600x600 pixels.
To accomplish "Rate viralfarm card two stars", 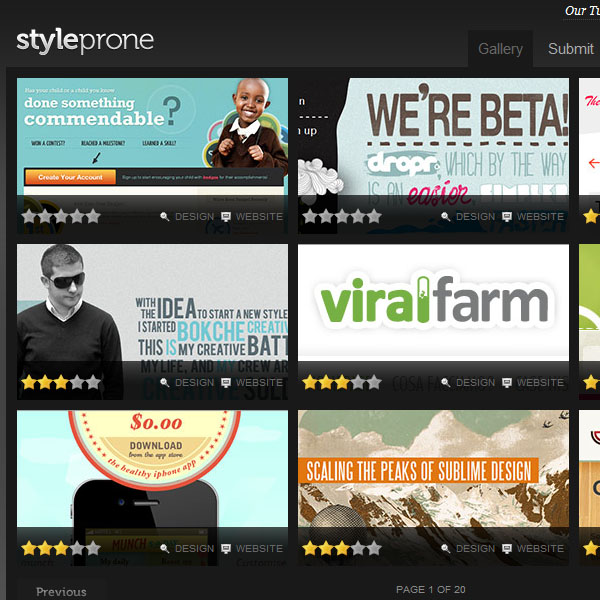I will (326, 382).
